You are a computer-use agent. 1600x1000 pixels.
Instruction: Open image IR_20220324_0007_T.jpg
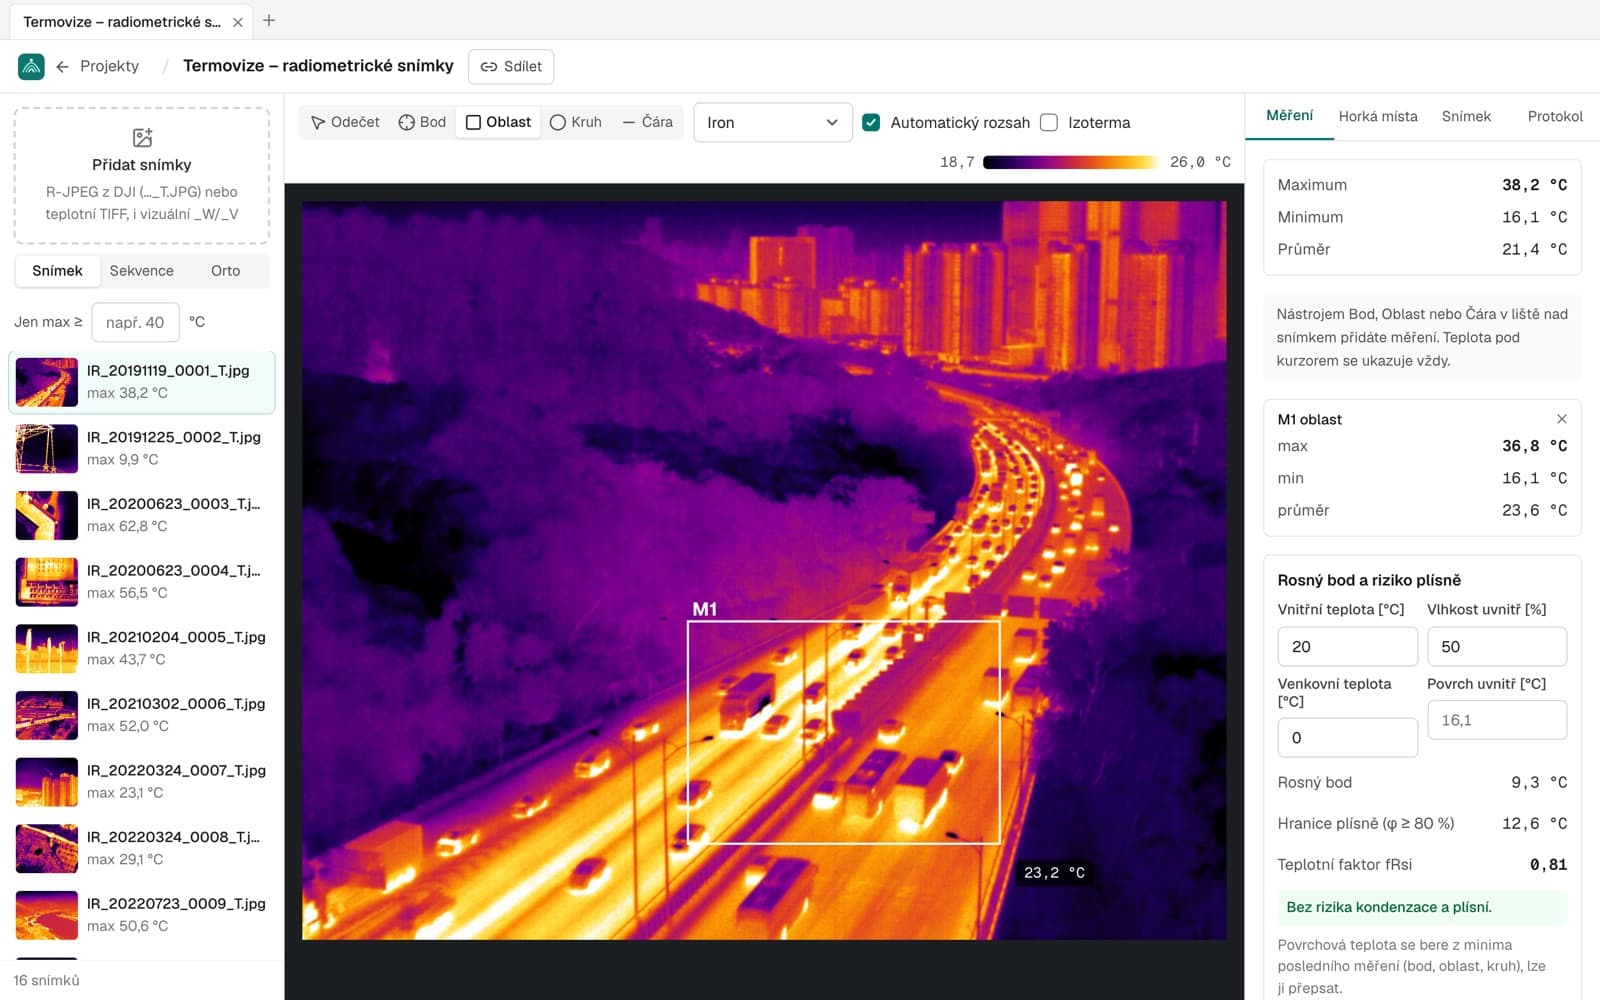[142, 782]
